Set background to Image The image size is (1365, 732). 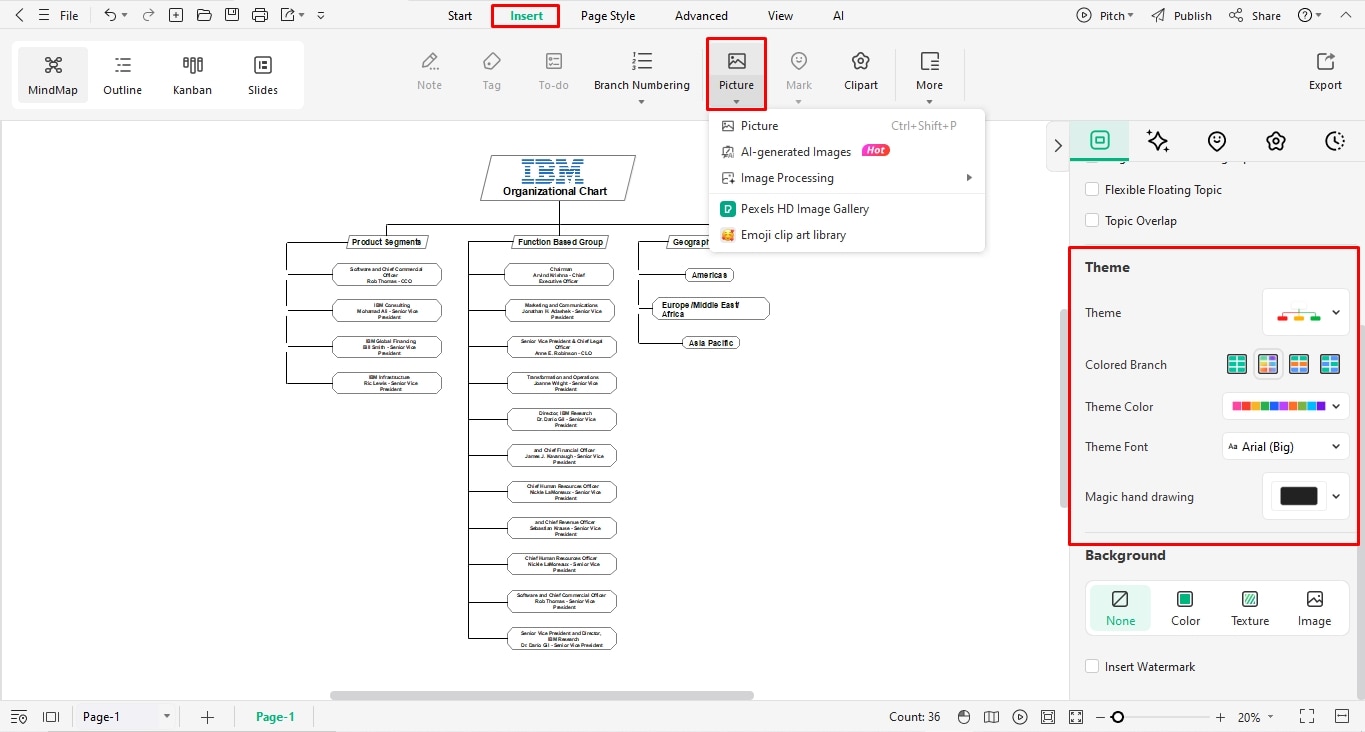click(x=1314, y=608)
